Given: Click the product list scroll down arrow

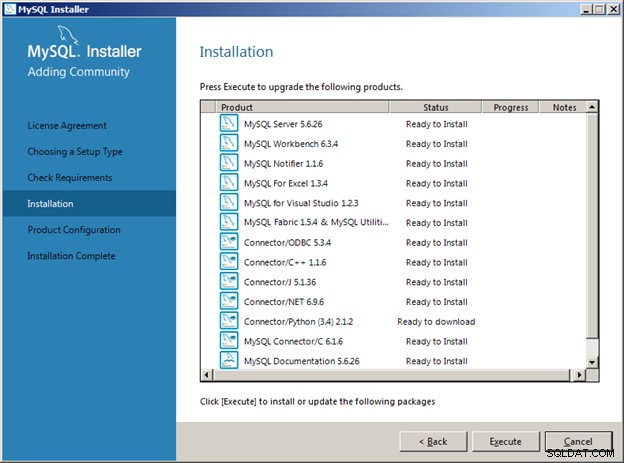Looking at the screenshot, I should point(592,362).
